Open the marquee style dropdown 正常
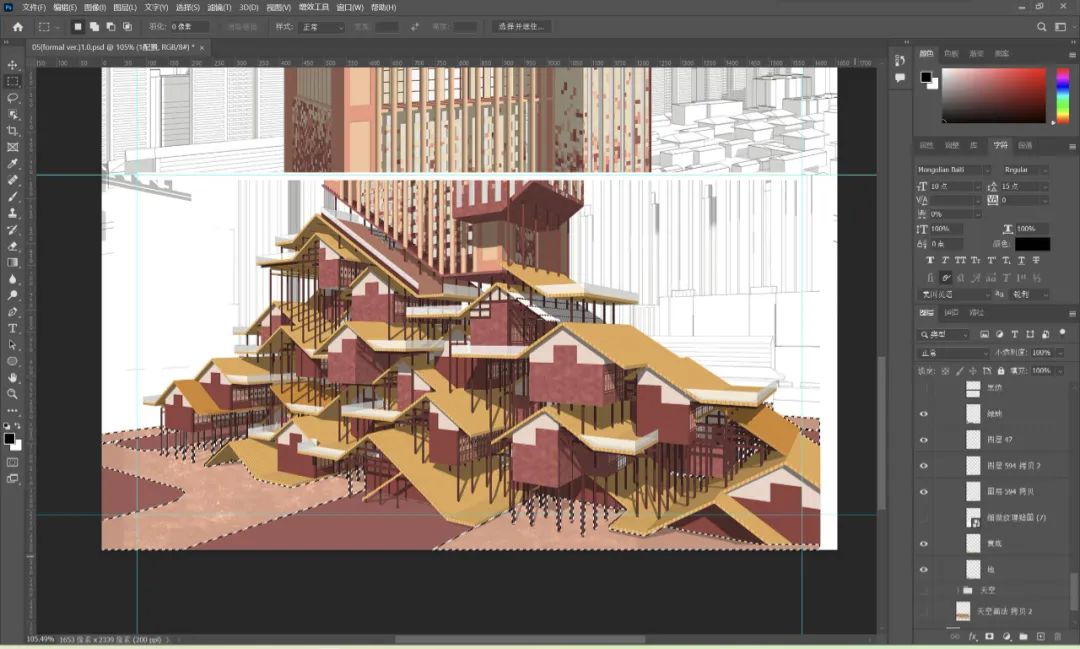Image resolution: width=1080 pixels, height=649 pixels. pos(322,27)
